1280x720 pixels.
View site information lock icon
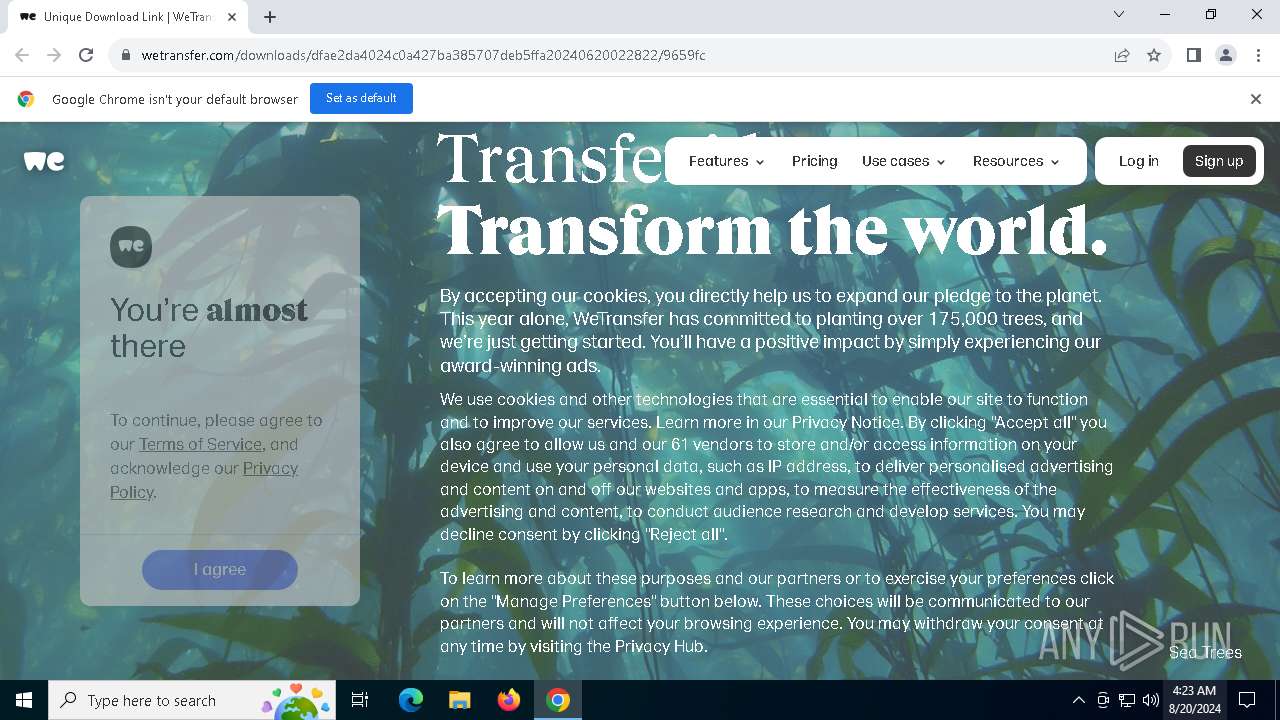coord(126,55)
